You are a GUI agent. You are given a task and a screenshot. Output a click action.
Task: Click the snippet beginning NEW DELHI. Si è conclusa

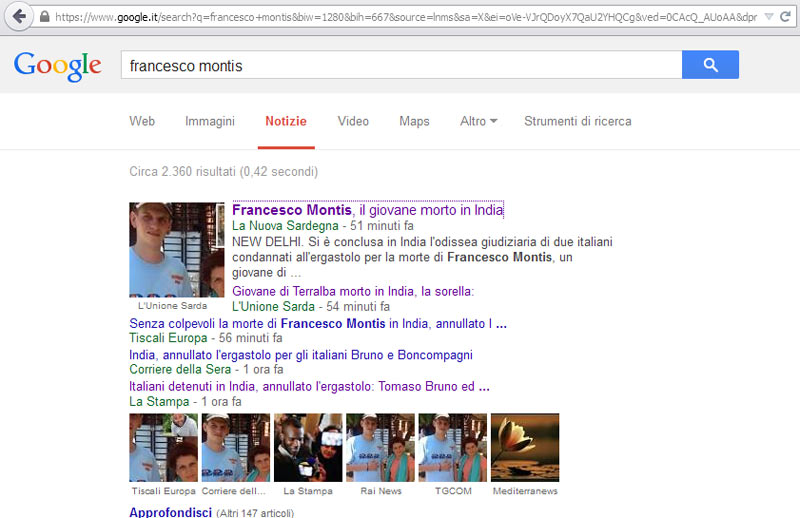tap(422, 257)
